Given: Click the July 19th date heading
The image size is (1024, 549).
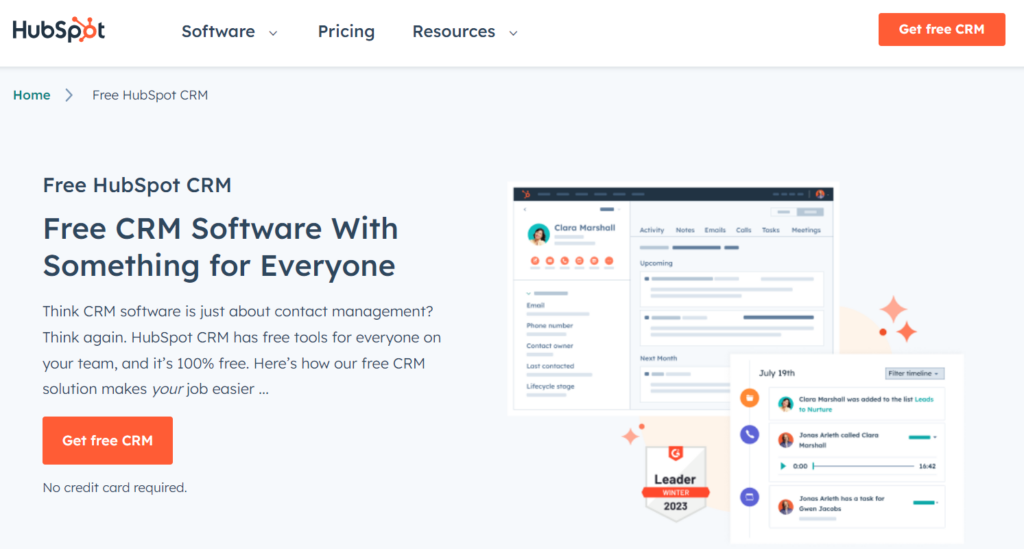Looking at the screenshot, I should pos(776,373).
